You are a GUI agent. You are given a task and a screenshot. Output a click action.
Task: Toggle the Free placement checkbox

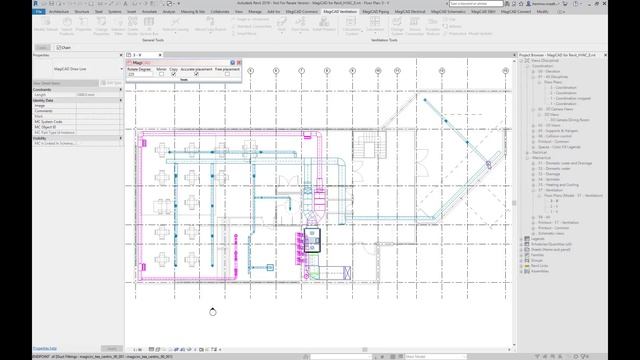click(x=227, y=74)
